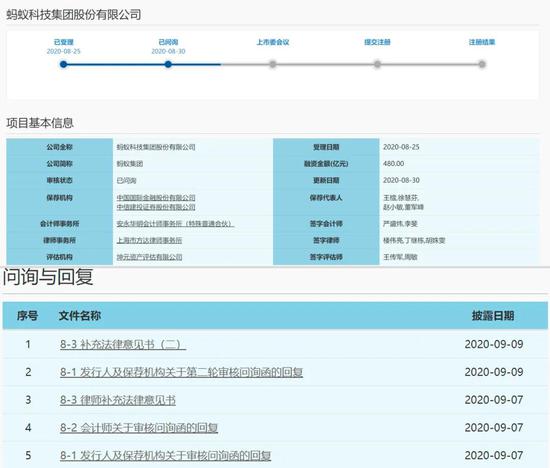Viewport: 550px width, 468px height.
Task: Open 8-1 发行人及保荐机构关于第二轮审核问询函的回复
Action: pyautogui.click(x=181, y=372)
